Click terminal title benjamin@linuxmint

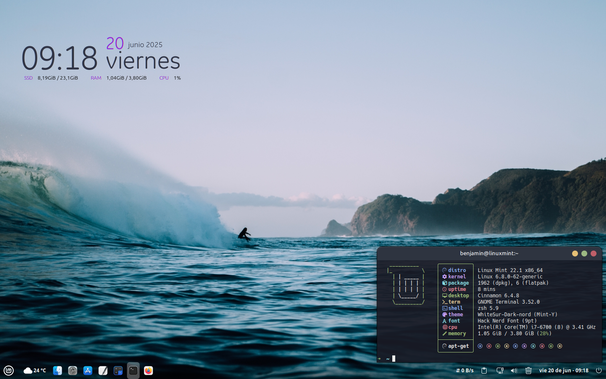(x=489, y=253)
